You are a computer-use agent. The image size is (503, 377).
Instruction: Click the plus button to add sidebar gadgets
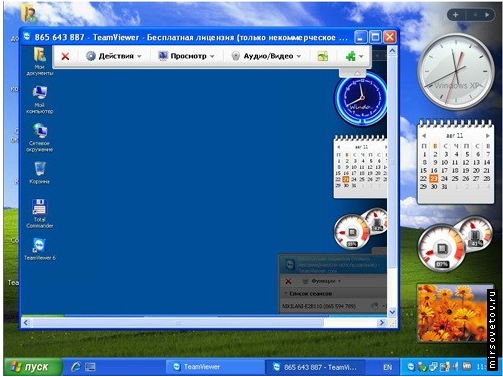pyautogui.click(x=455, y=15)
